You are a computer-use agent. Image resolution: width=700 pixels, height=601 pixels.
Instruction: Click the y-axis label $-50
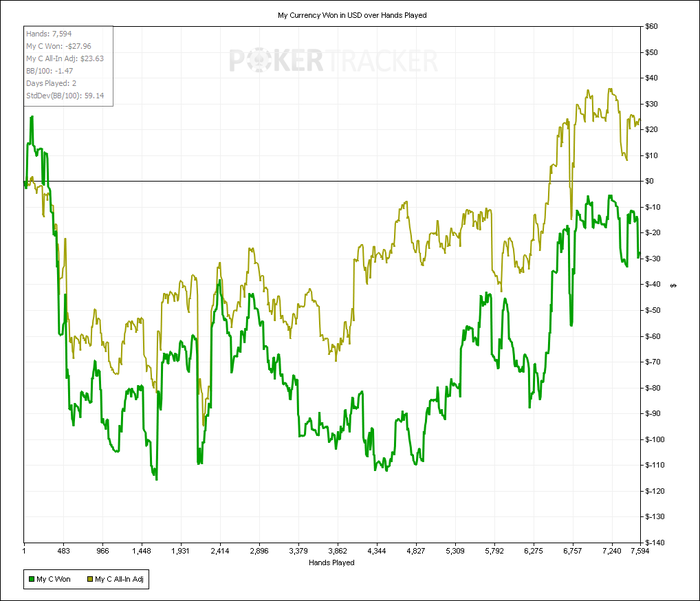click(653, 310)
